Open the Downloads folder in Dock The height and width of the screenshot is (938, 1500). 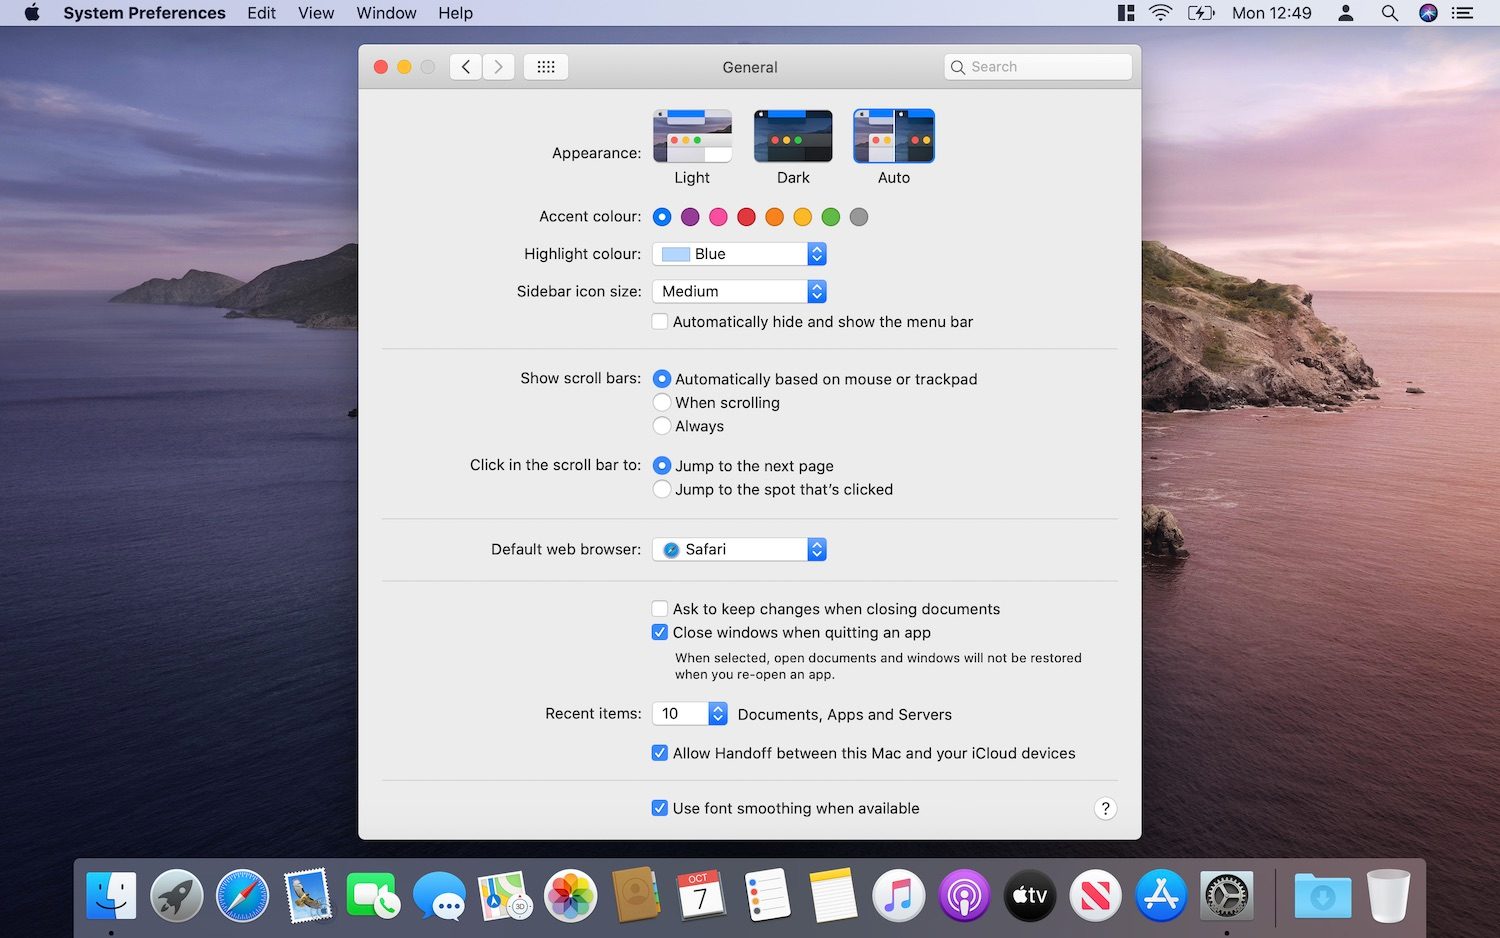click(x=1322, y=895)
